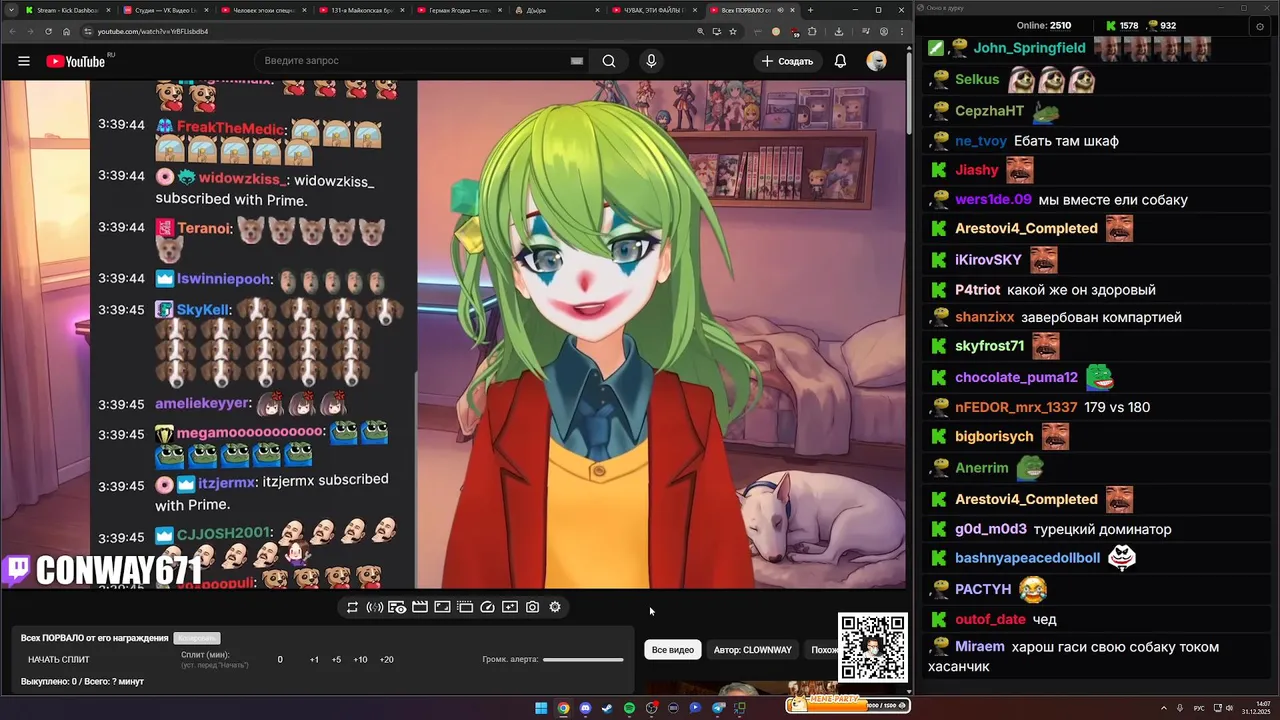Click the card-with-eye icon in player toolbar
This screenshot has width=1280, height=720.
(x=397, y=607)
